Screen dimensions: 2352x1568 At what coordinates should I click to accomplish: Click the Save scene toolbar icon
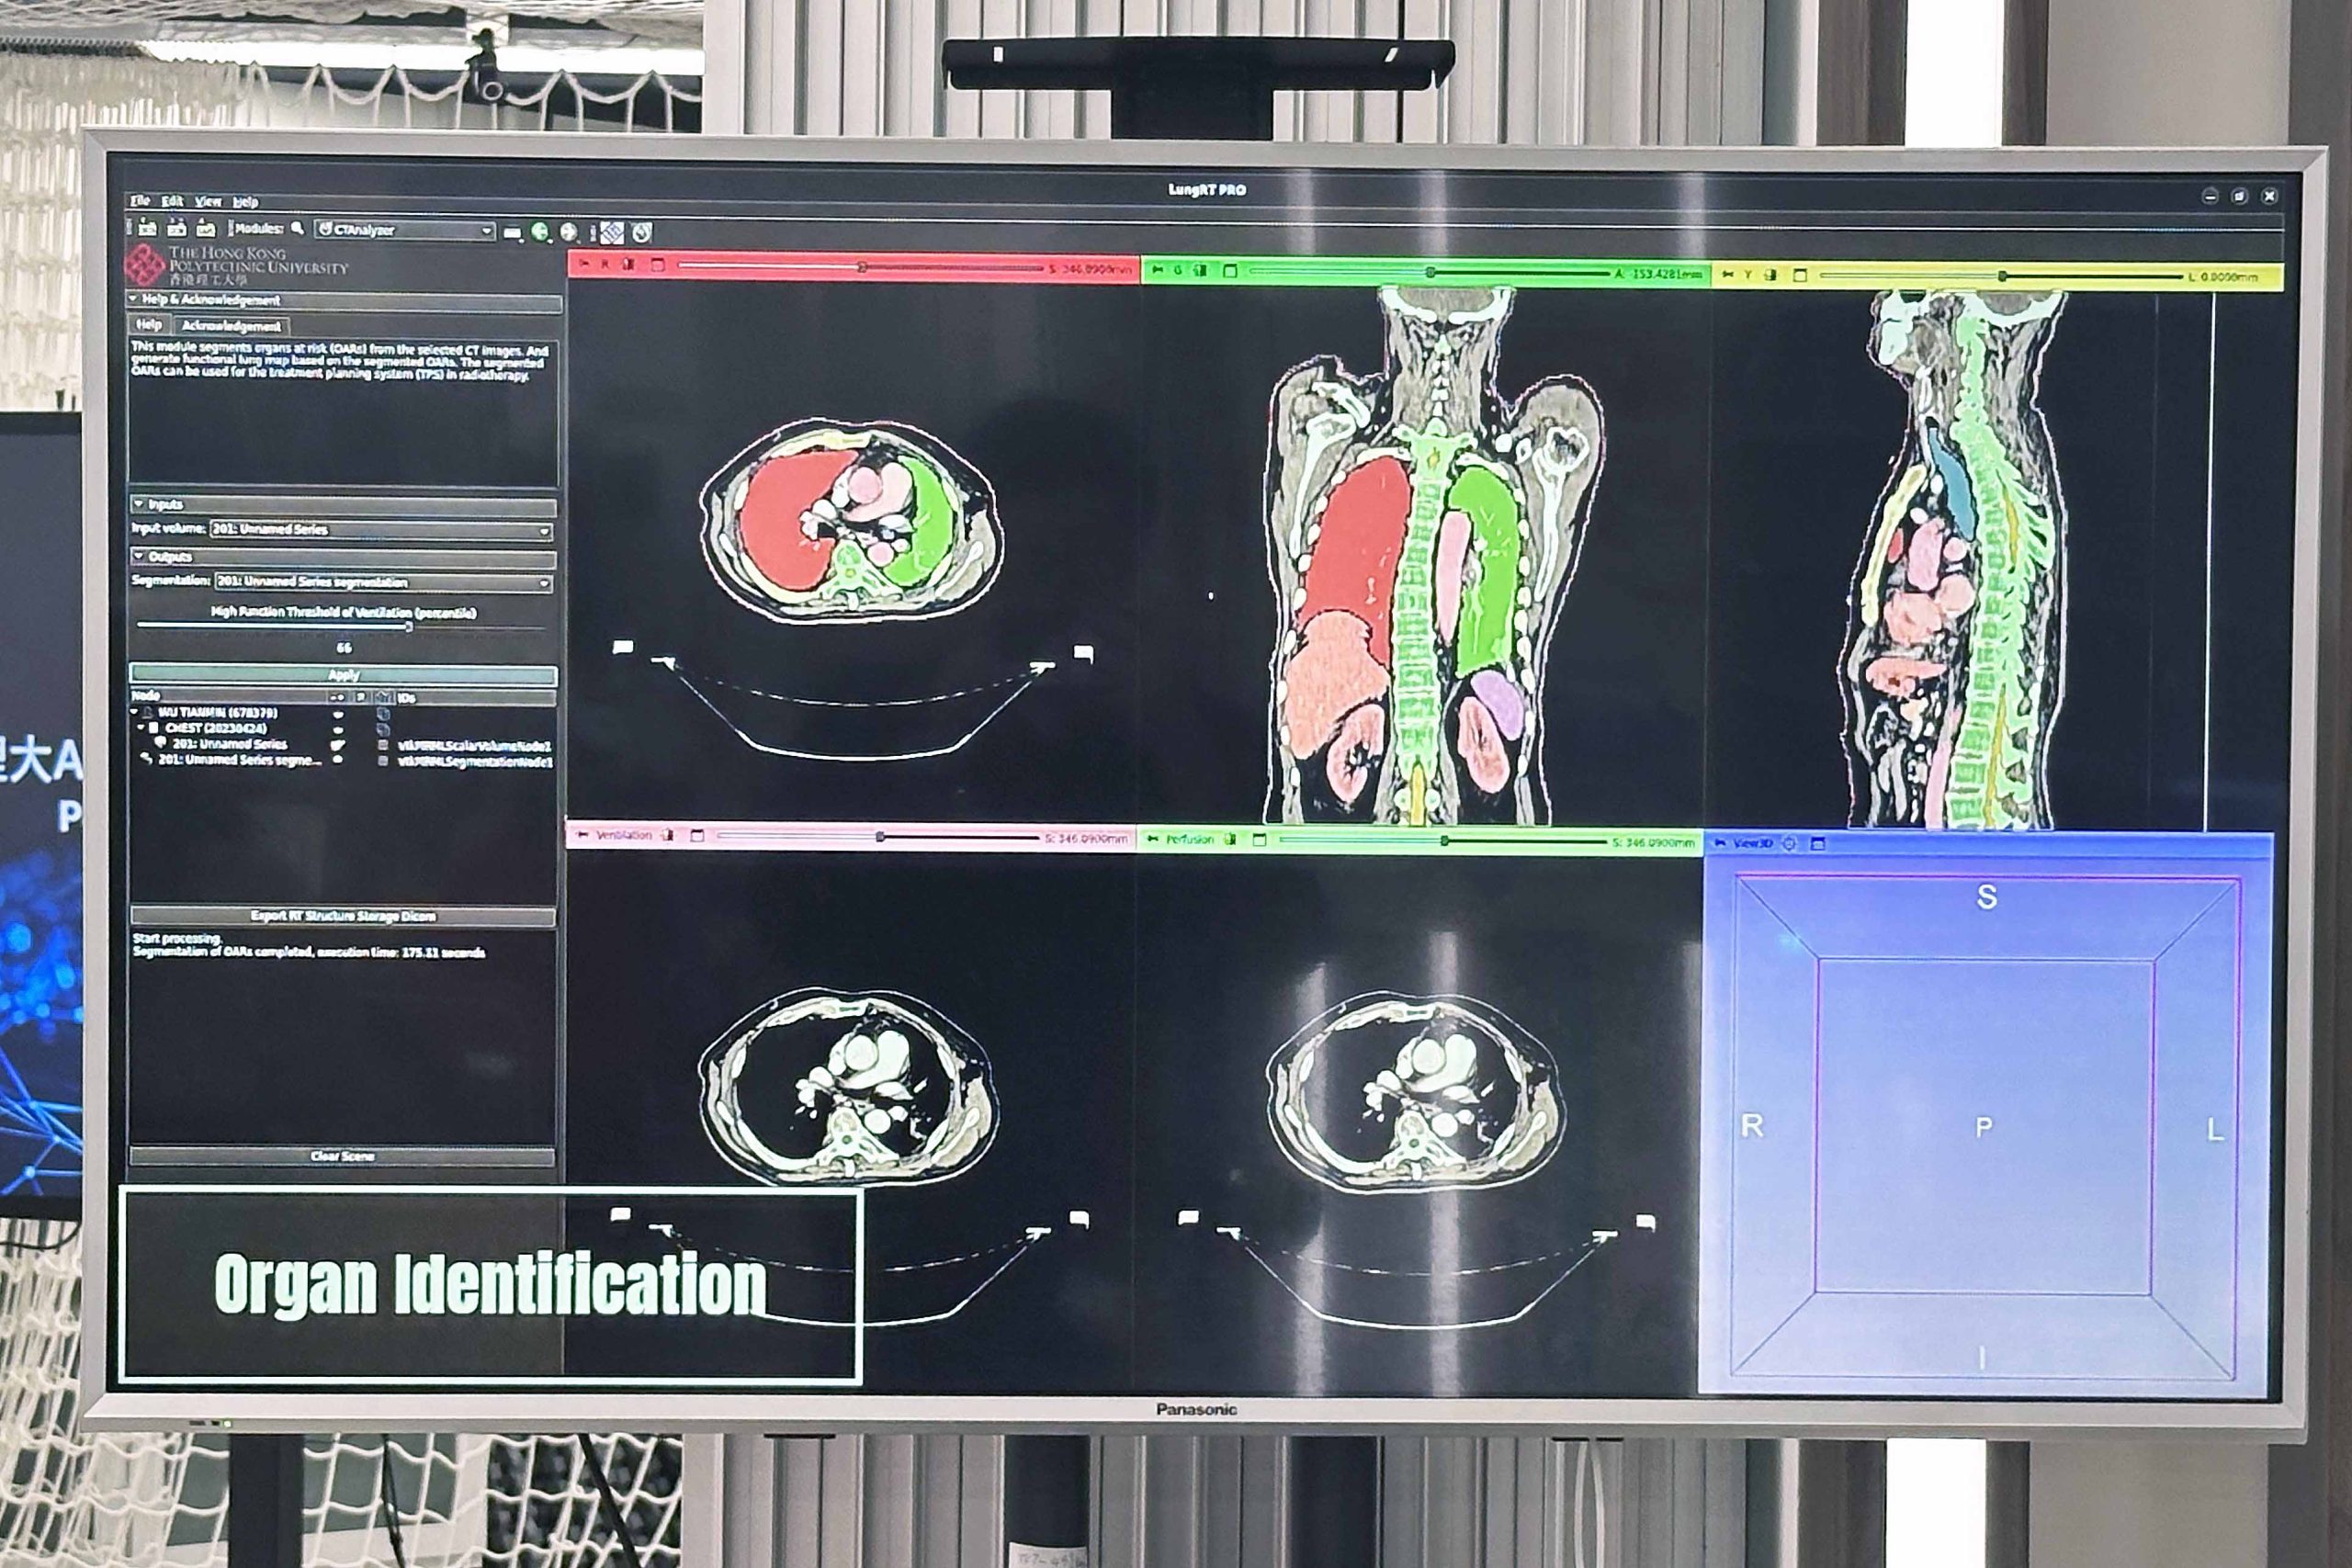pos(206,229)
